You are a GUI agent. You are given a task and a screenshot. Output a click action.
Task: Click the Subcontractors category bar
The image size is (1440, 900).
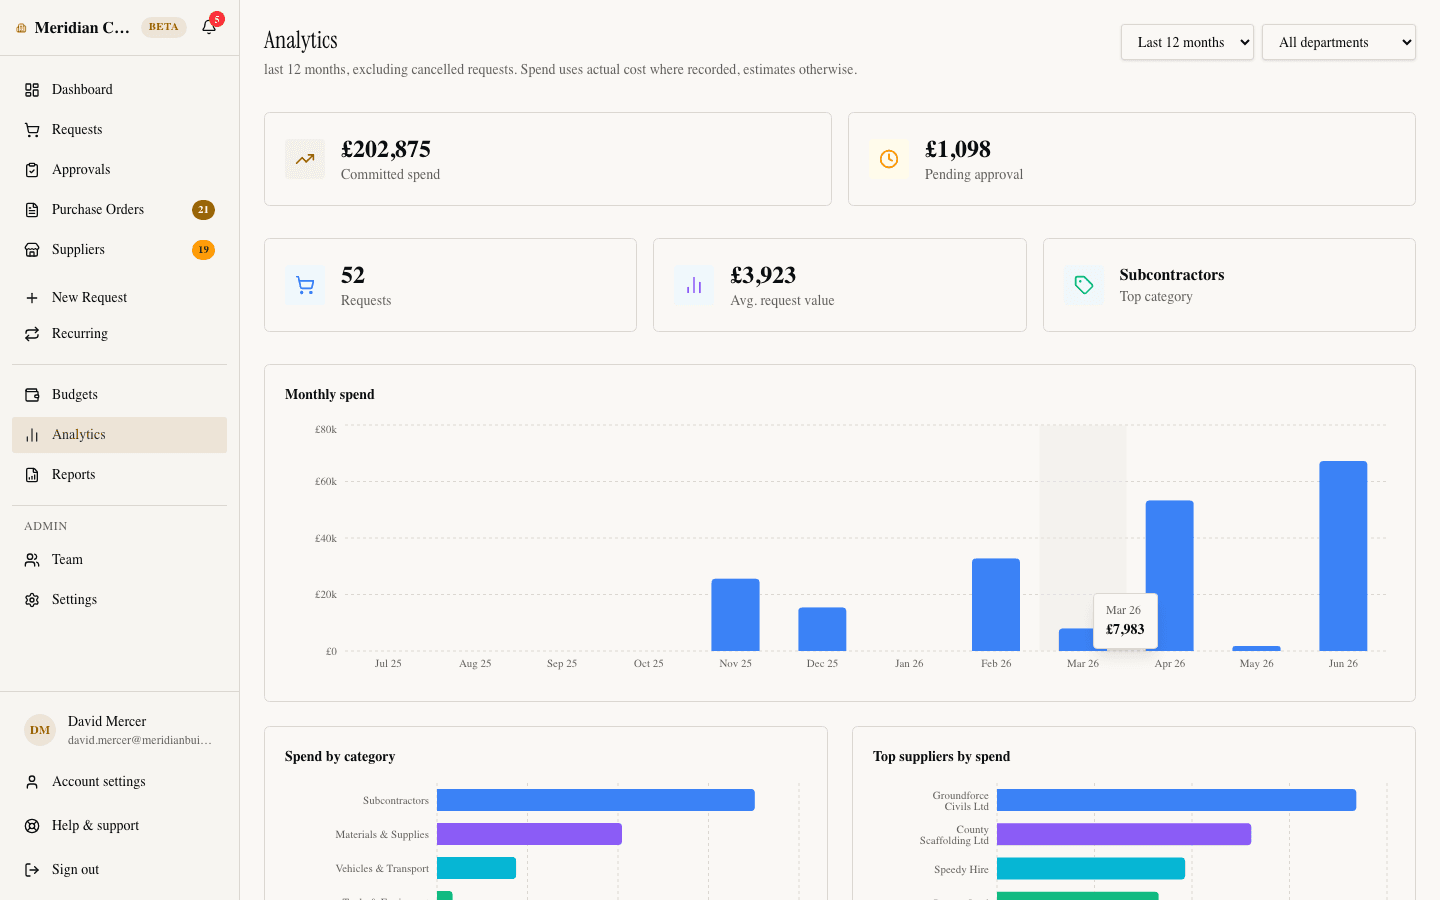tap(596, 800)
